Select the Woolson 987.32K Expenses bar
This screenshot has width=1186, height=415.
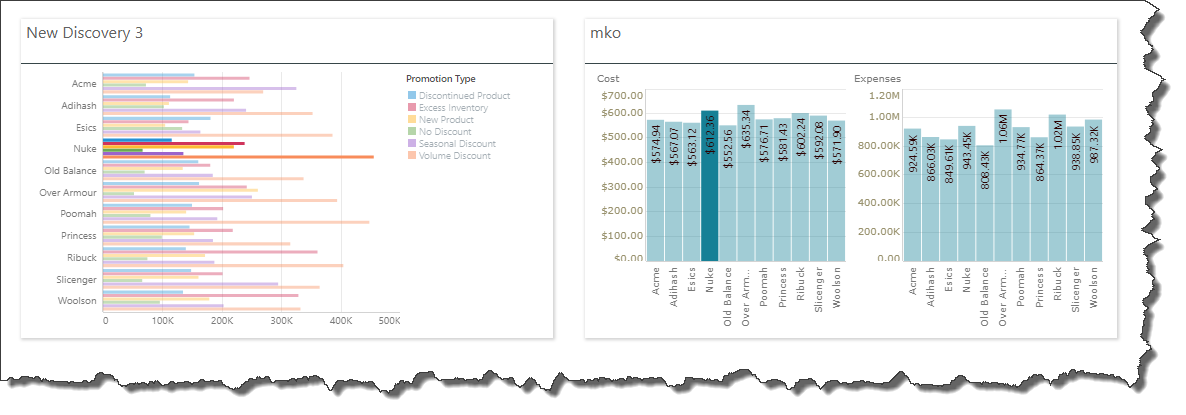(x=1094, y=190)
